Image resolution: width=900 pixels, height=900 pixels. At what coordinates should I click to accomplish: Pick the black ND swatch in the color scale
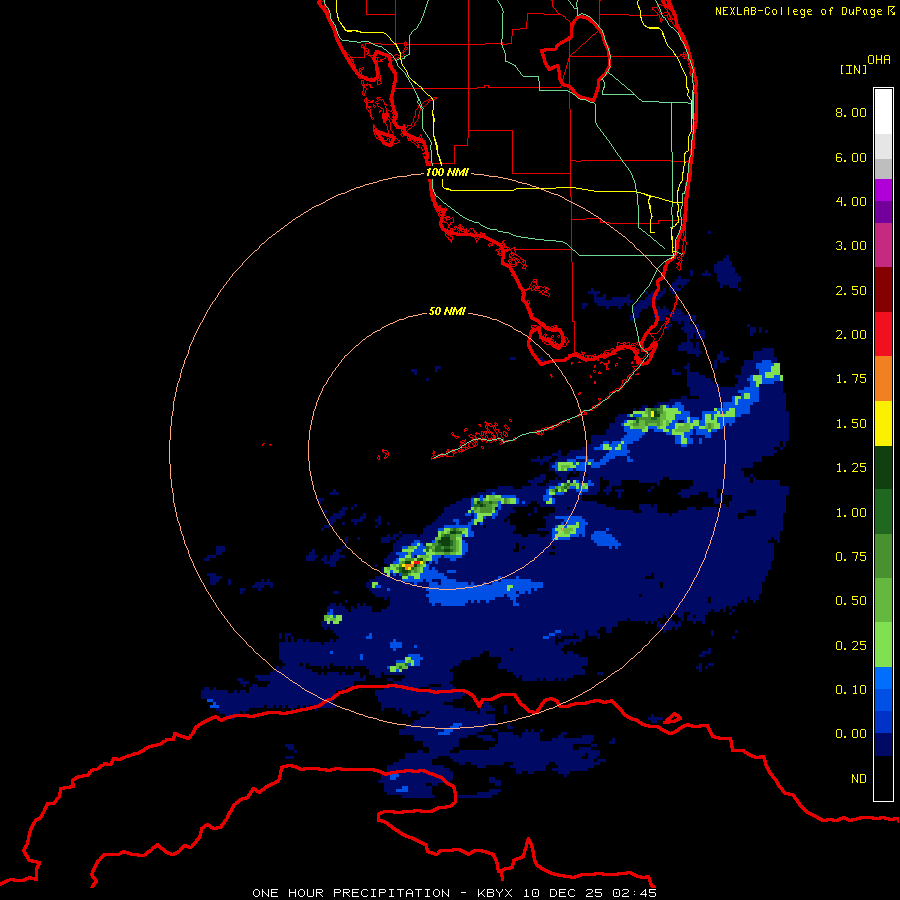(883, 778)
